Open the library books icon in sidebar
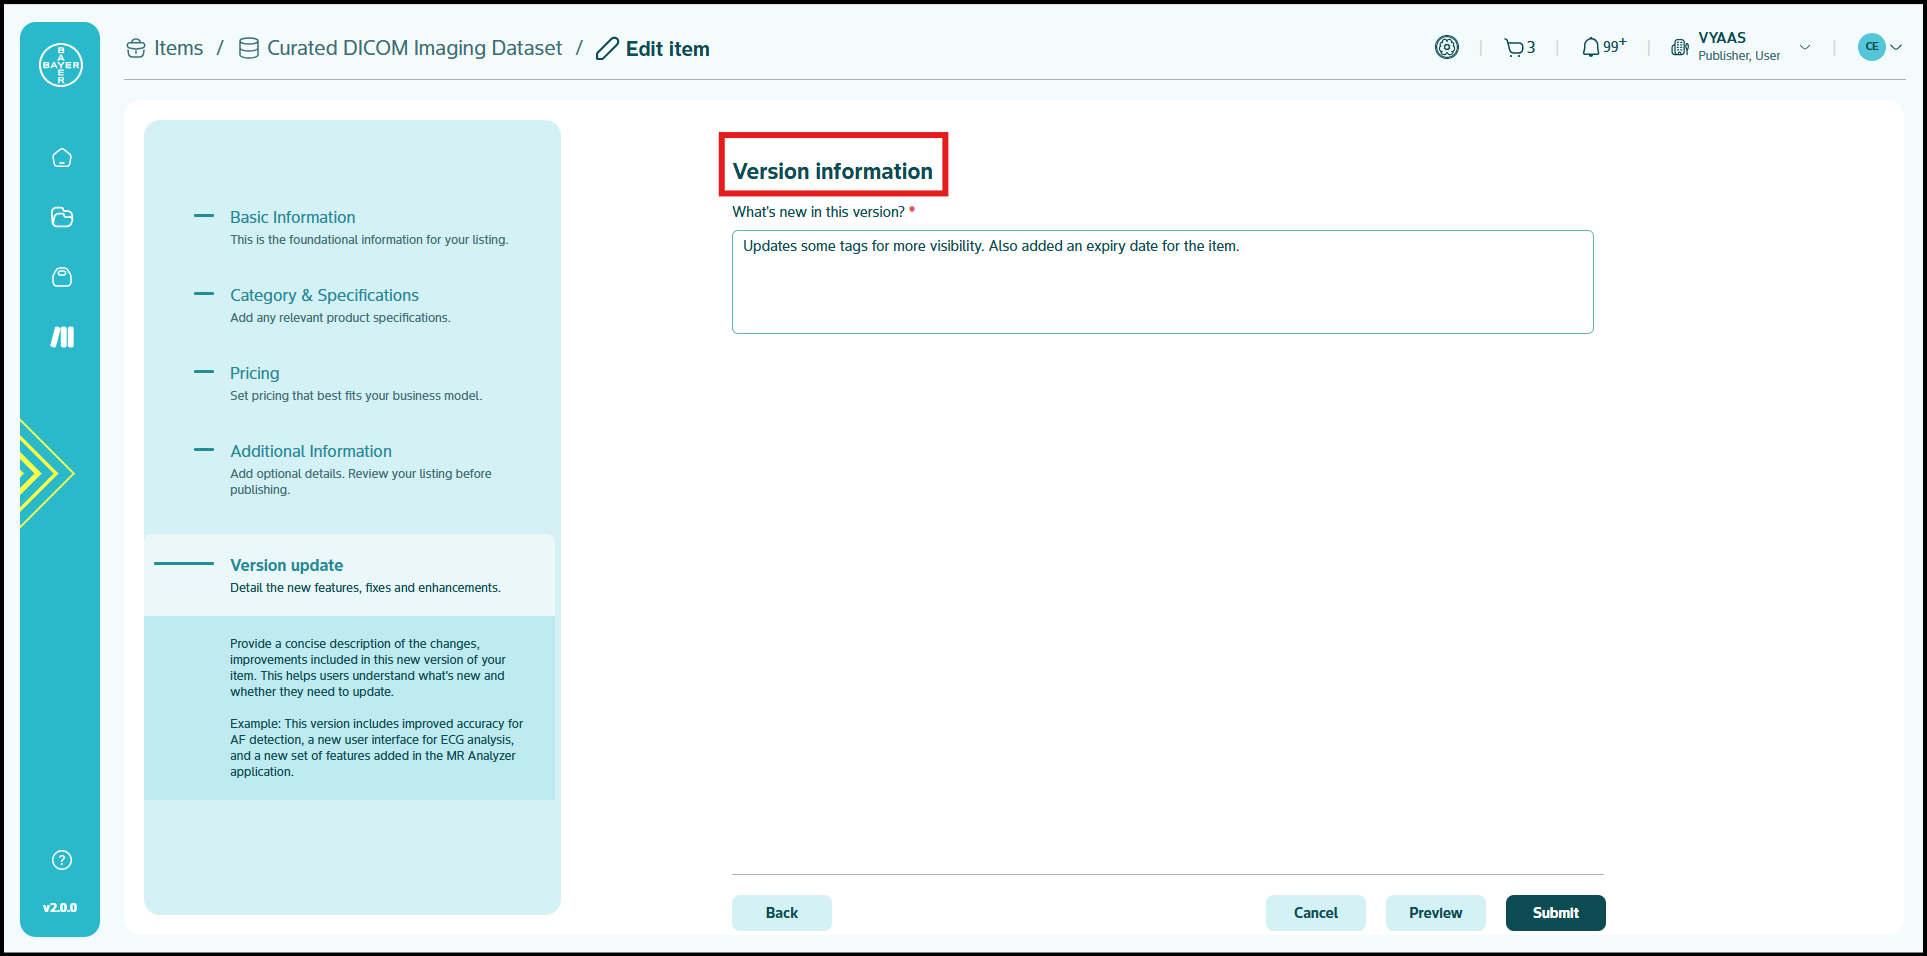Viewport: 1927px width, 956px height. 62,337
